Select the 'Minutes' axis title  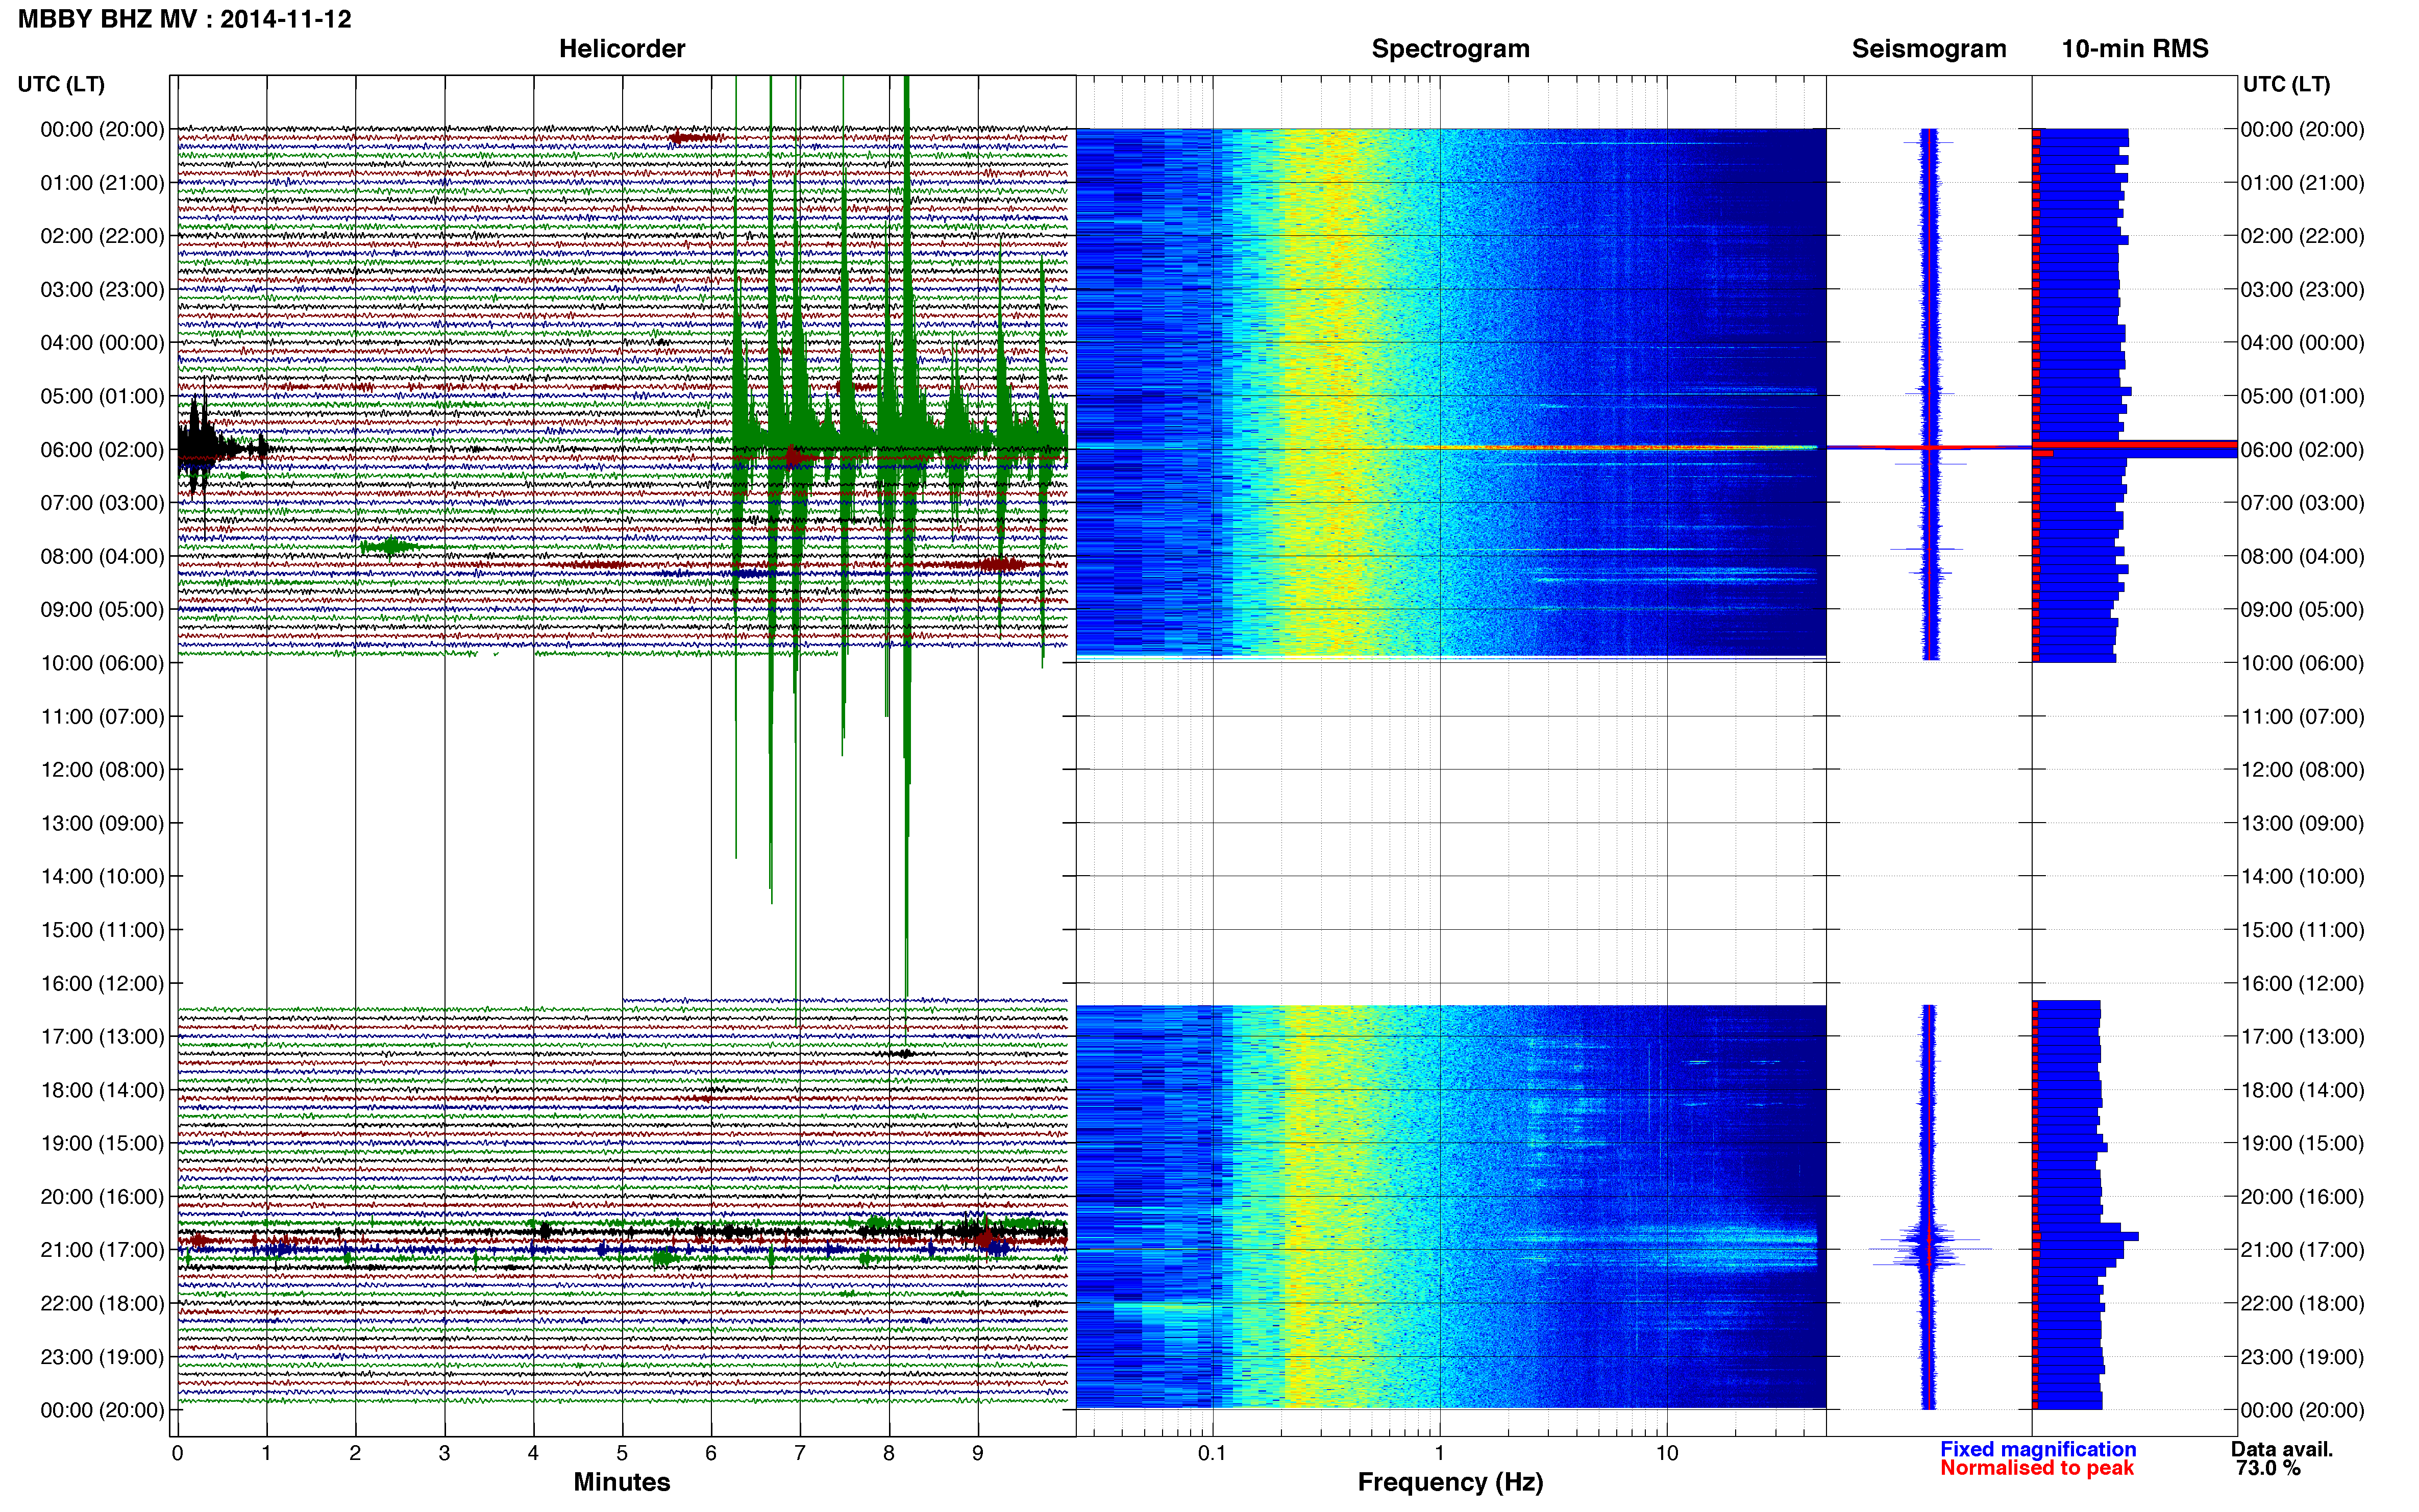[622, 1482]
